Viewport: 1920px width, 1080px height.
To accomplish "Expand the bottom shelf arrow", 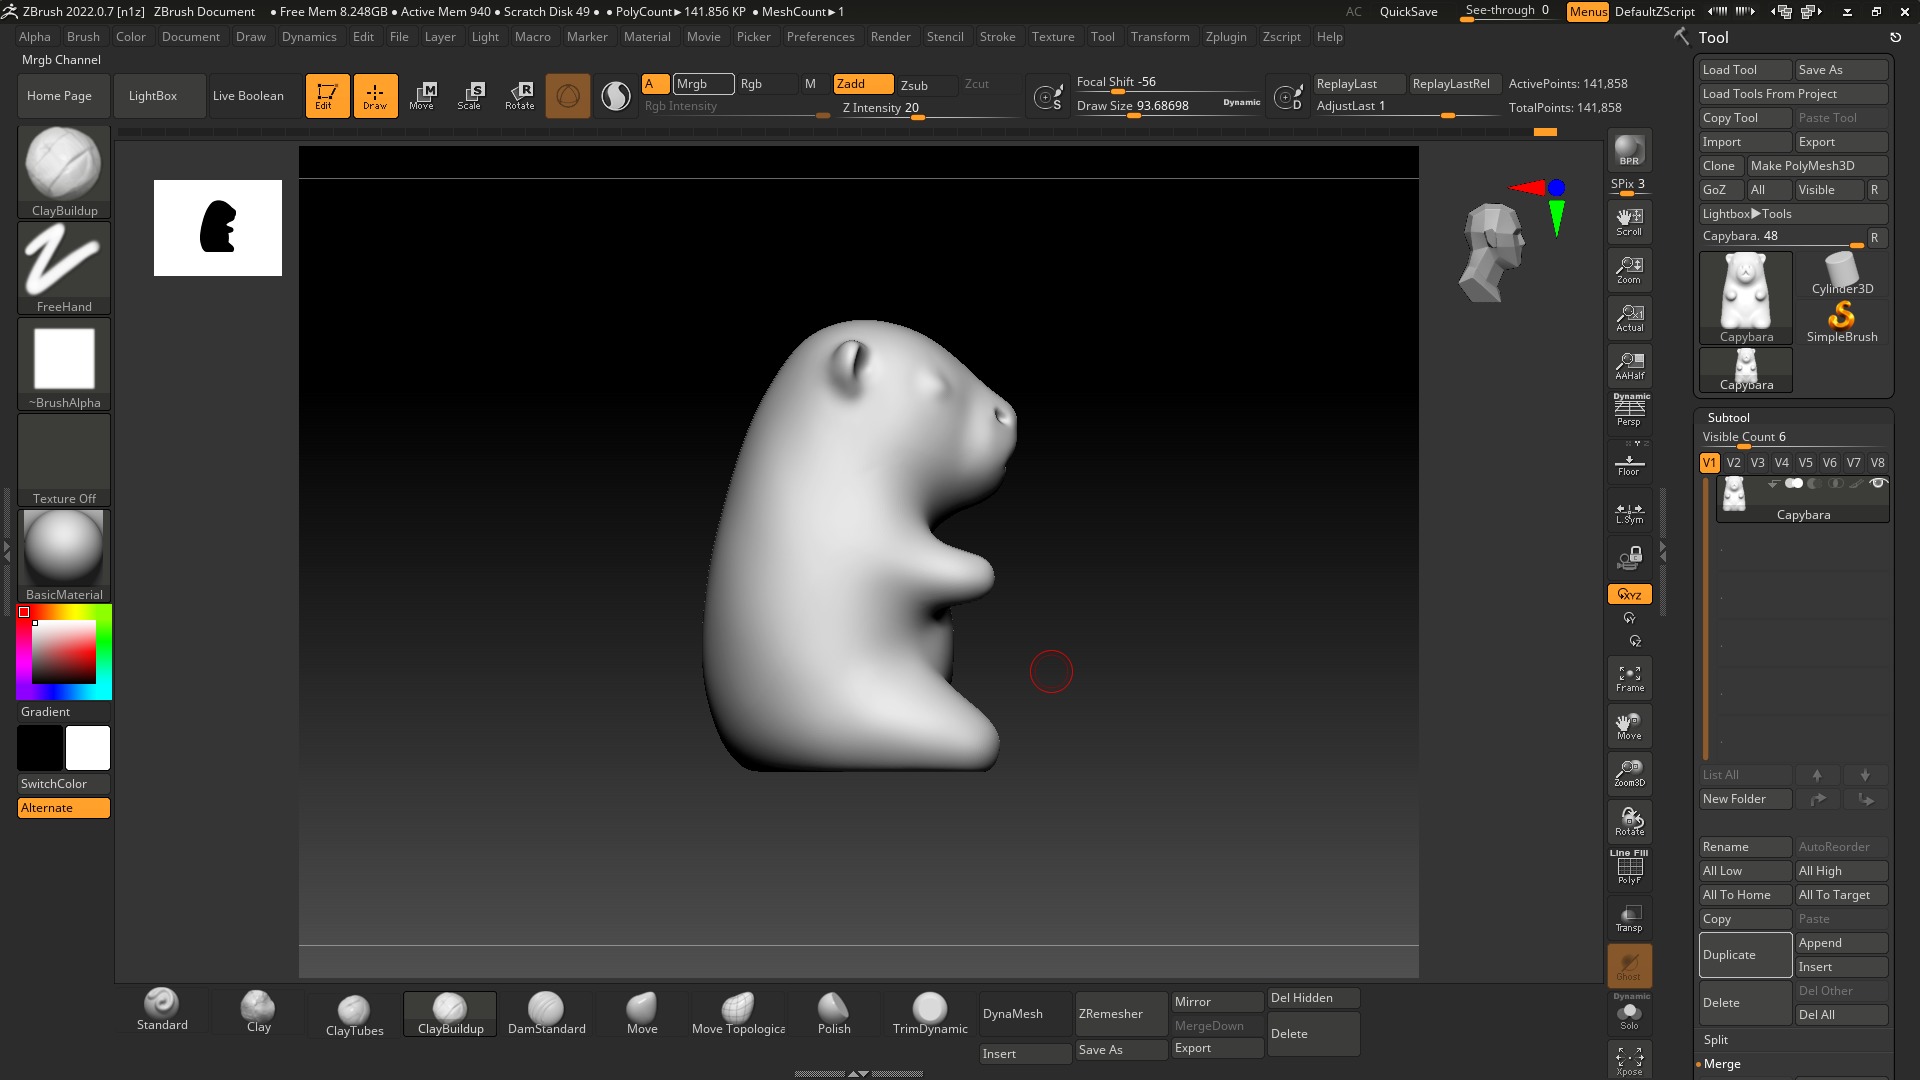I will coord(858,1073).
